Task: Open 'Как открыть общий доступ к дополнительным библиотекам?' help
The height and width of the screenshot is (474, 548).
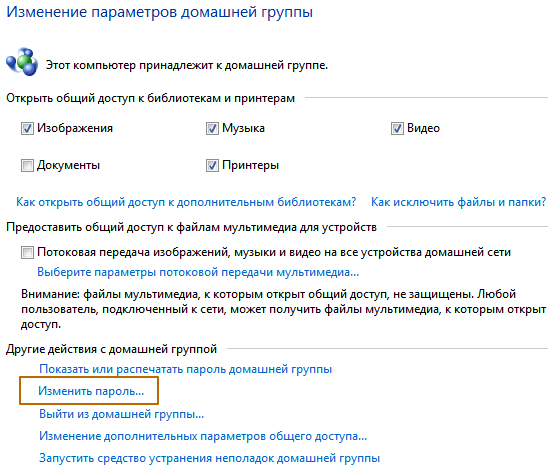Action: click(186, 202)
